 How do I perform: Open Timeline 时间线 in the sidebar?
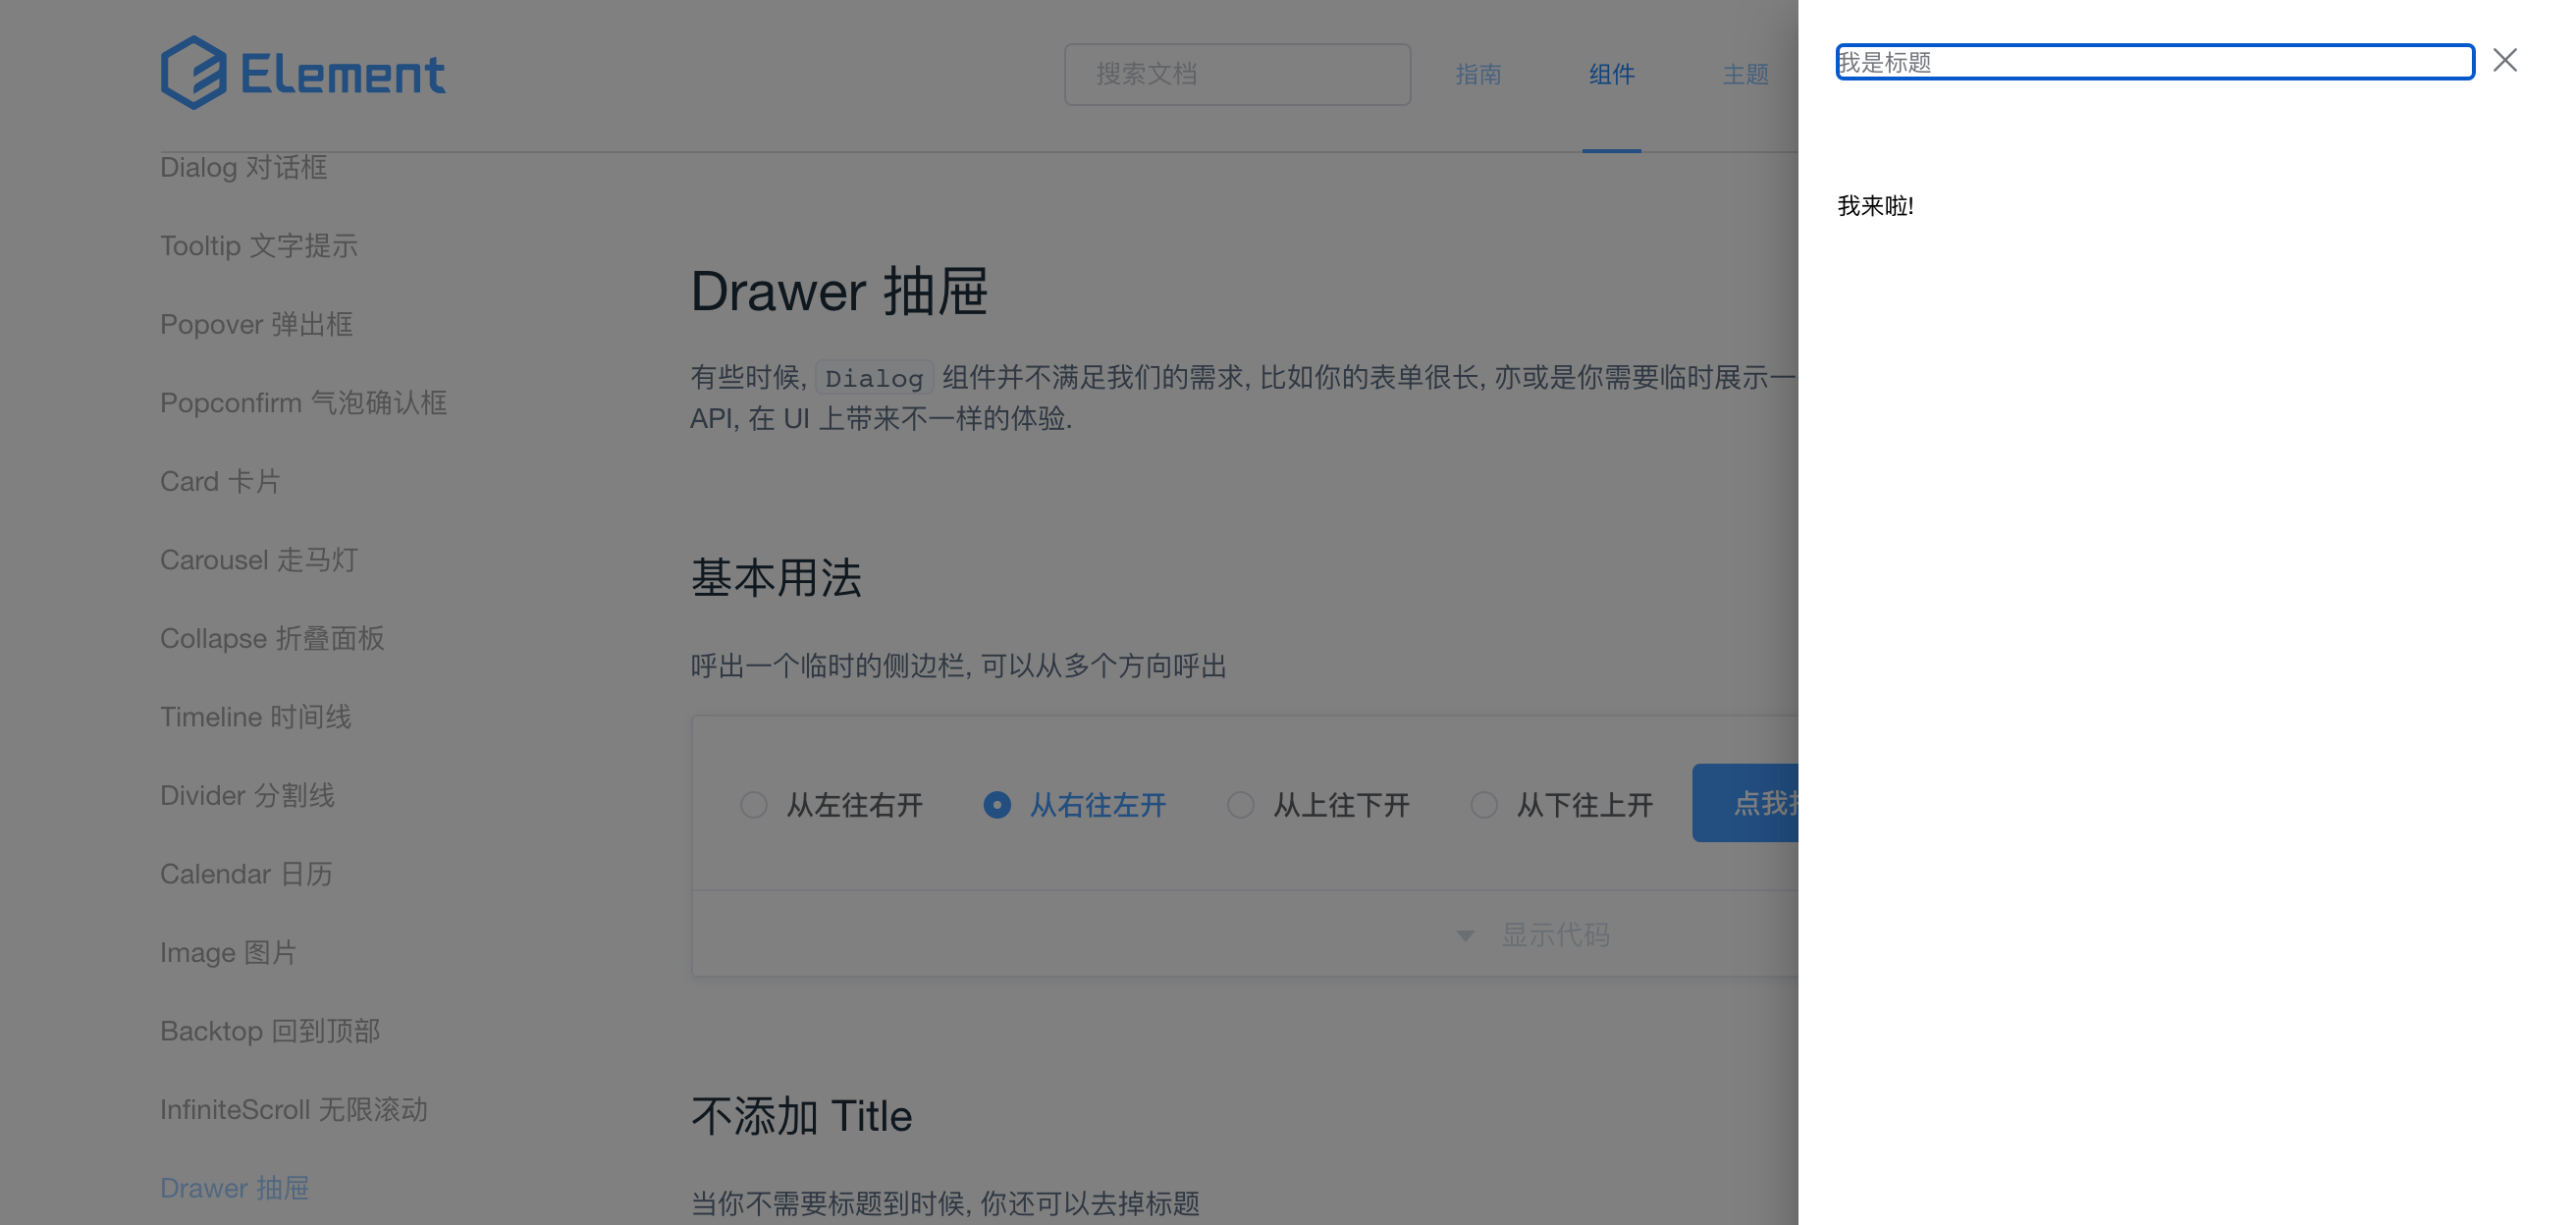pos(255,716)
